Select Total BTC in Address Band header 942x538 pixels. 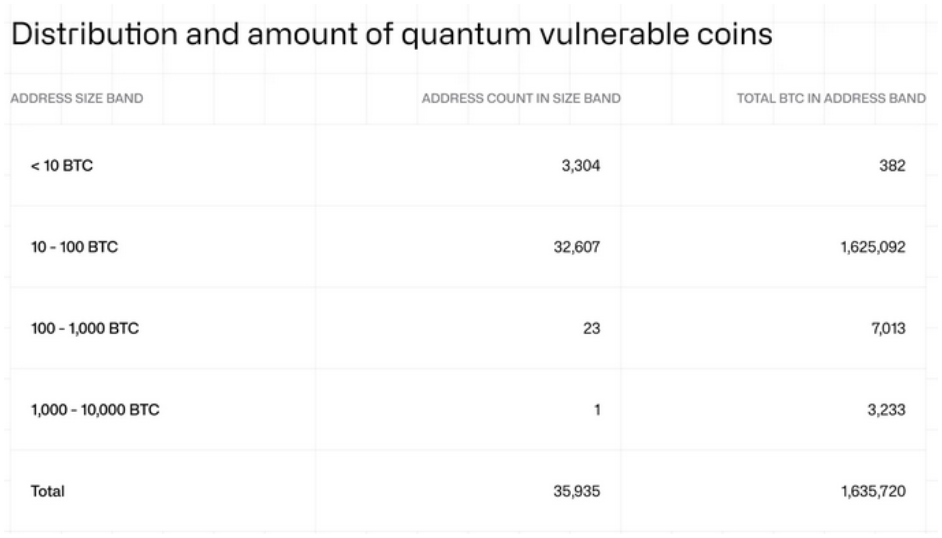[831, 98]
